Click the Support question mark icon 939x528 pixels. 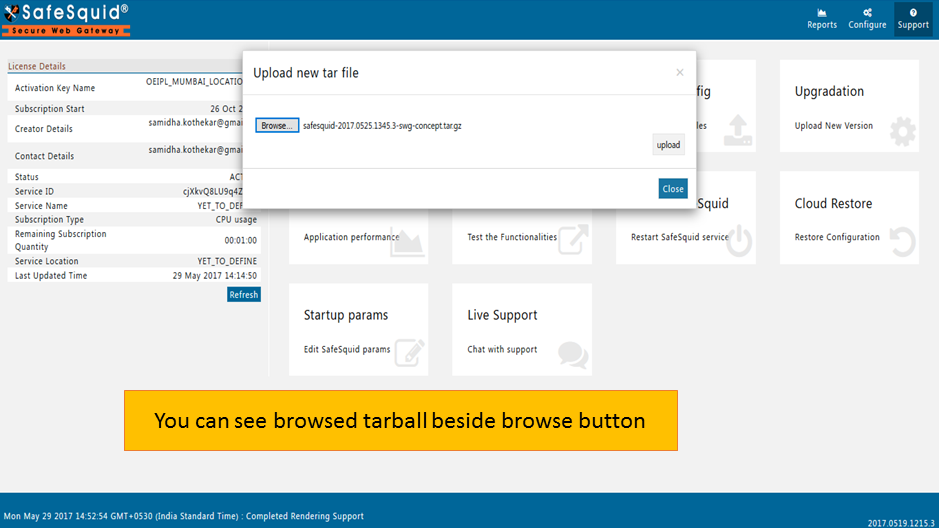(x=913, y=13)
